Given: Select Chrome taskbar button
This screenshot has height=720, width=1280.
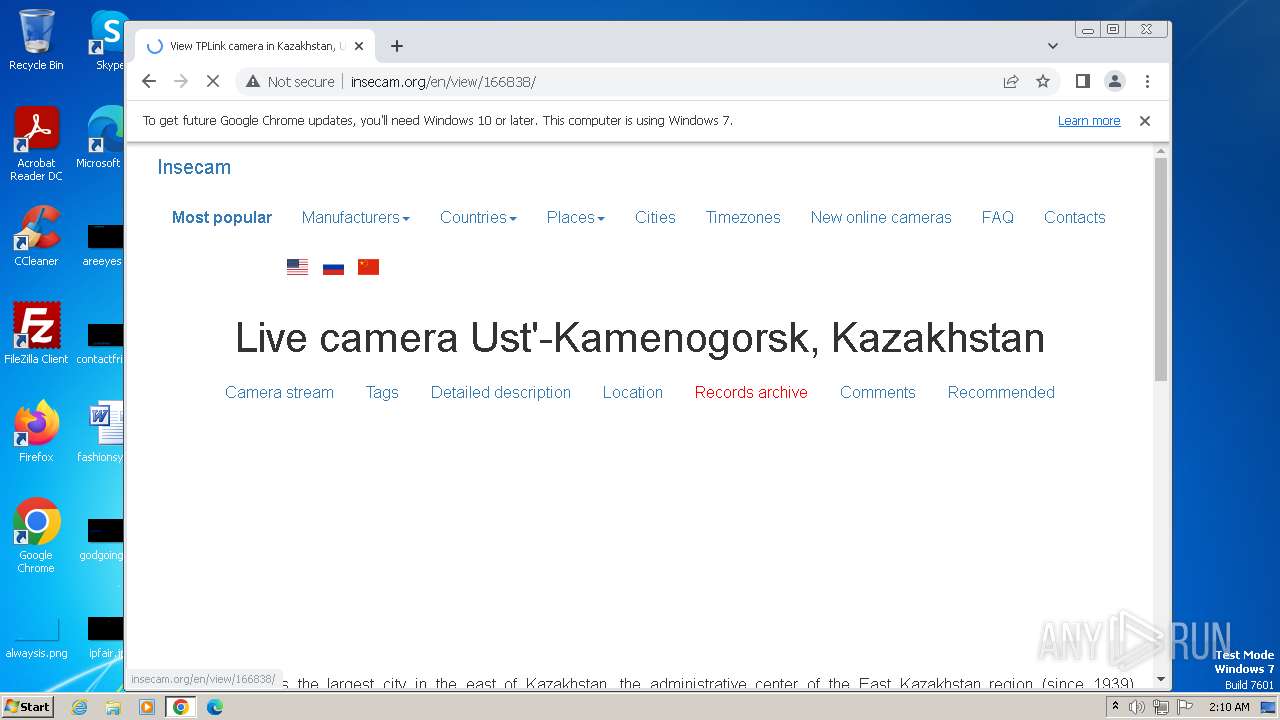Looking at the screenshot, I should coord(181,707).
